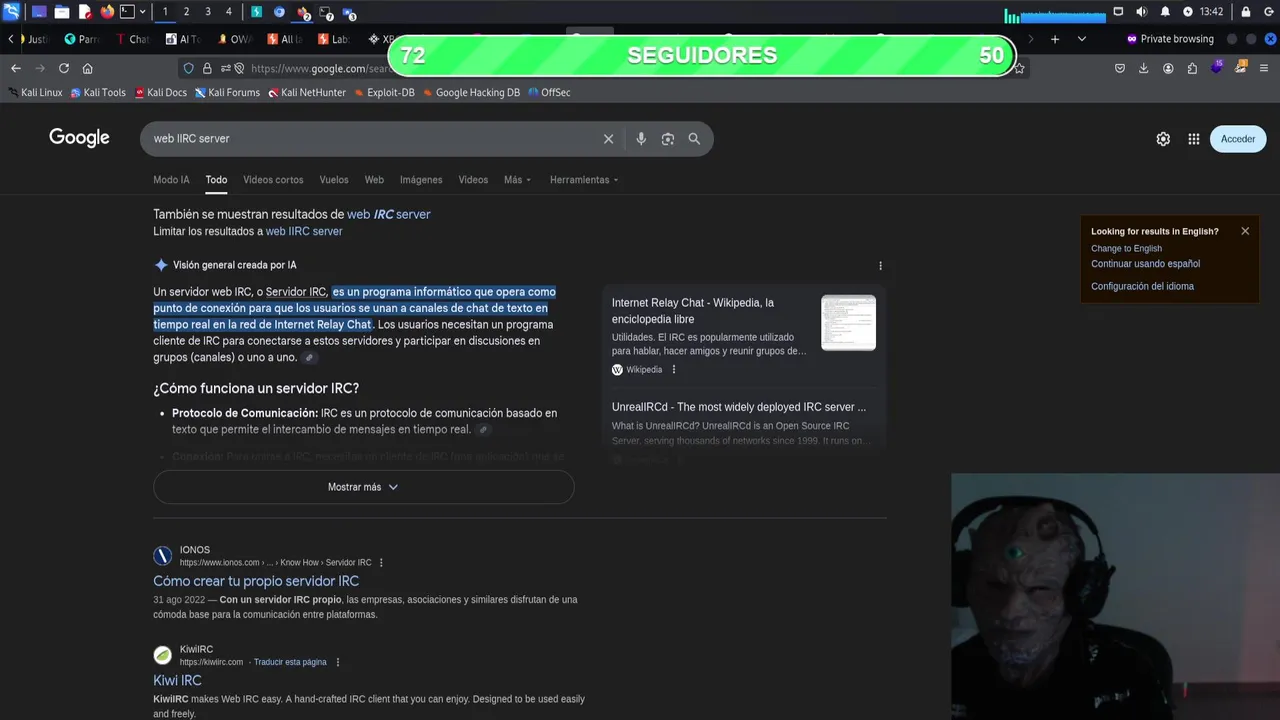The image size is (1280, 720).
Task: Open the Internet Relay Chat Wikipedia card
Action: click(x=693, y=310)
